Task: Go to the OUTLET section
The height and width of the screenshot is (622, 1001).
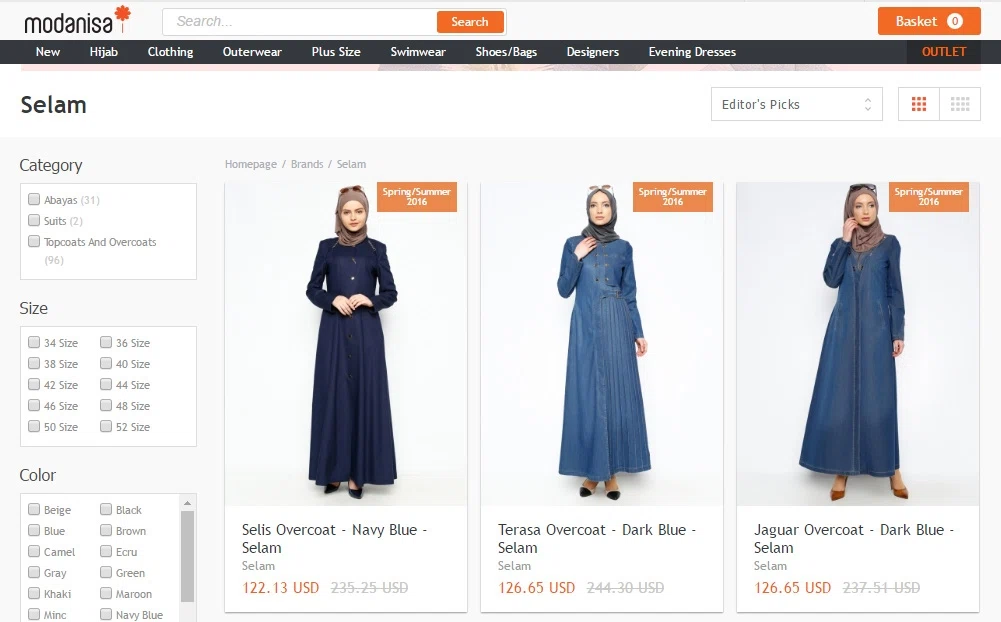Action: tap(944, 52)
